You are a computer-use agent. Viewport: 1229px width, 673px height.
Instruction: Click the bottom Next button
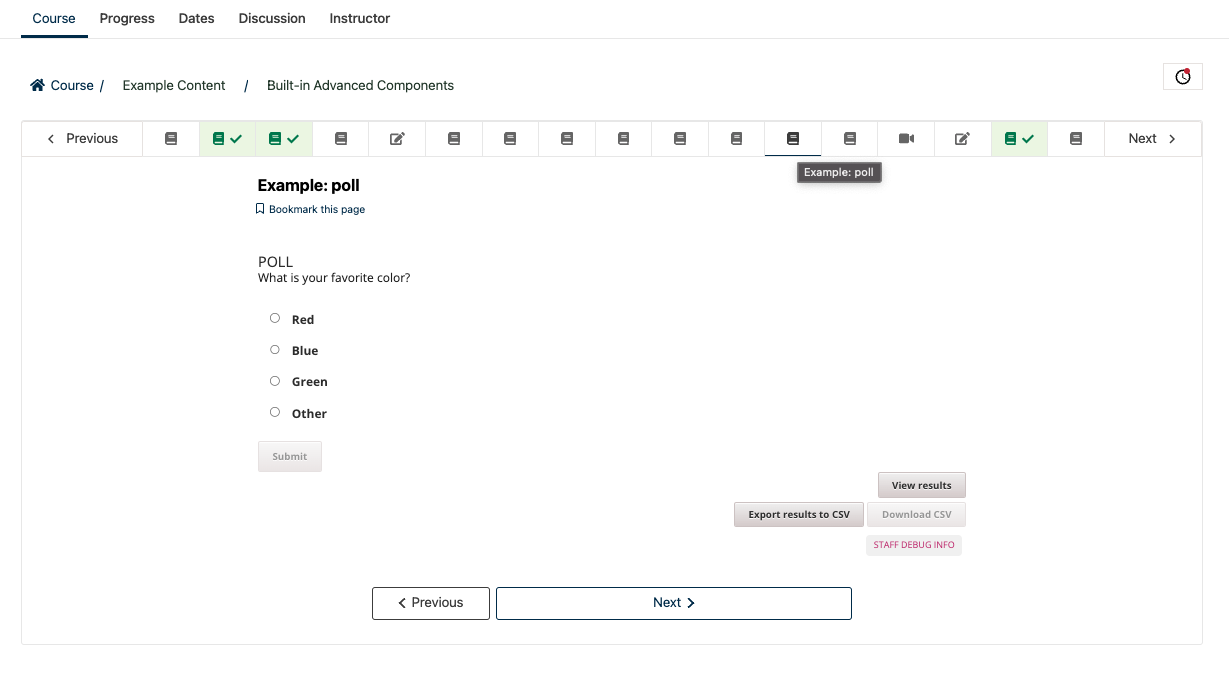coord(673,603)
